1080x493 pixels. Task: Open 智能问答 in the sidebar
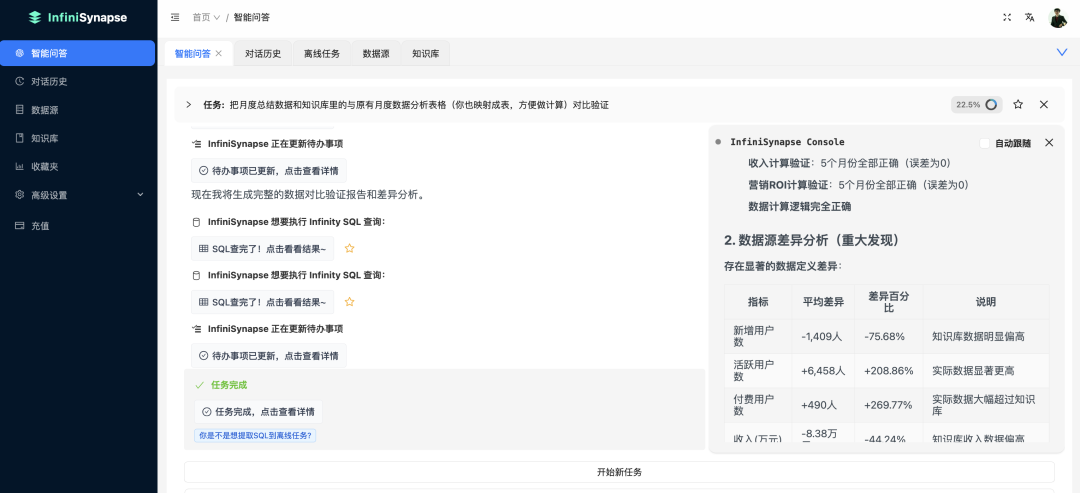(77, 53)
